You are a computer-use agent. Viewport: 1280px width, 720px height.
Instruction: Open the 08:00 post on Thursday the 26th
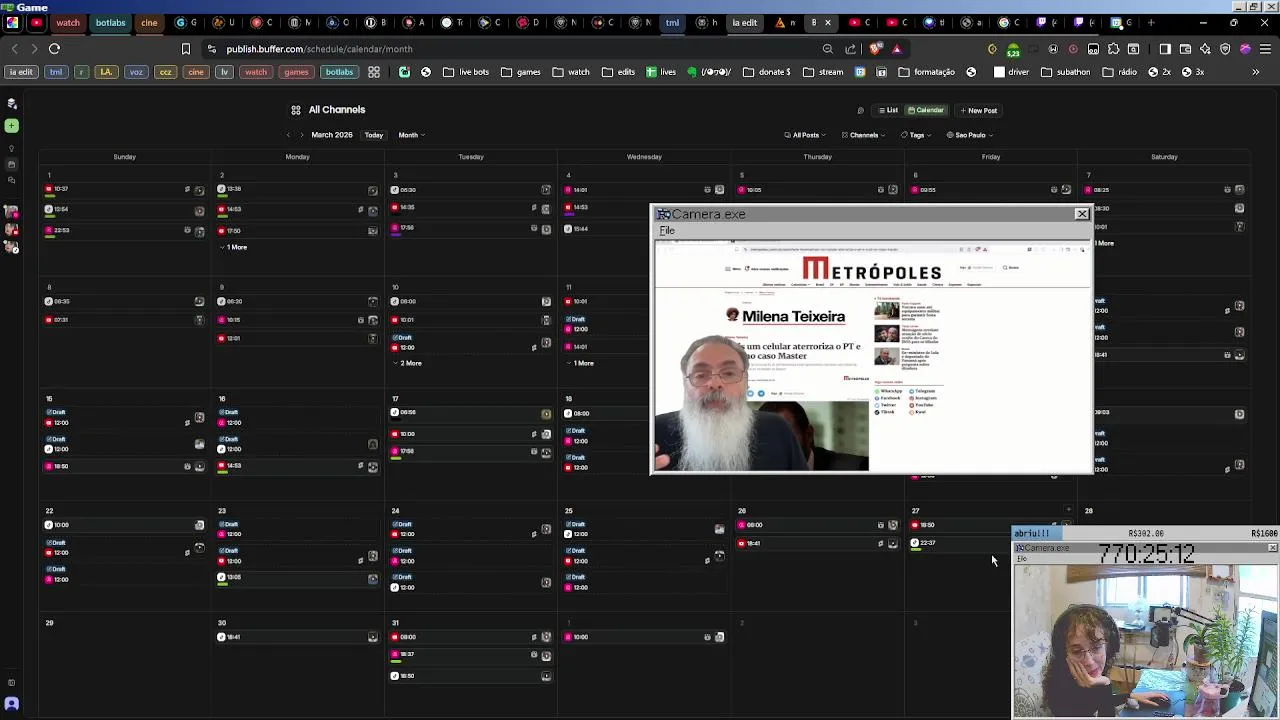tap(818, 525)
